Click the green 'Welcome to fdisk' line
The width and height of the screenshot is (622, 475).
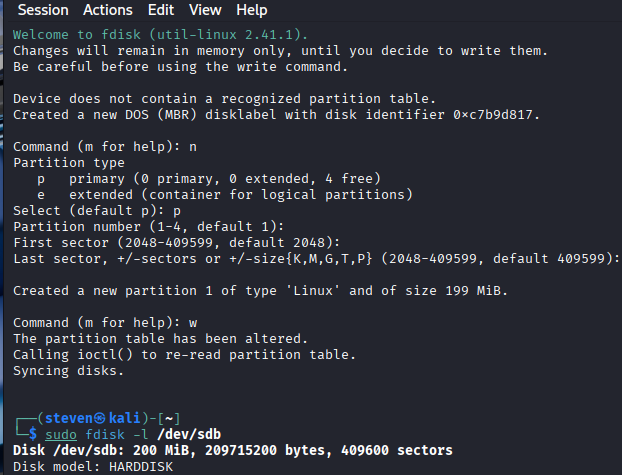point(142,35)
